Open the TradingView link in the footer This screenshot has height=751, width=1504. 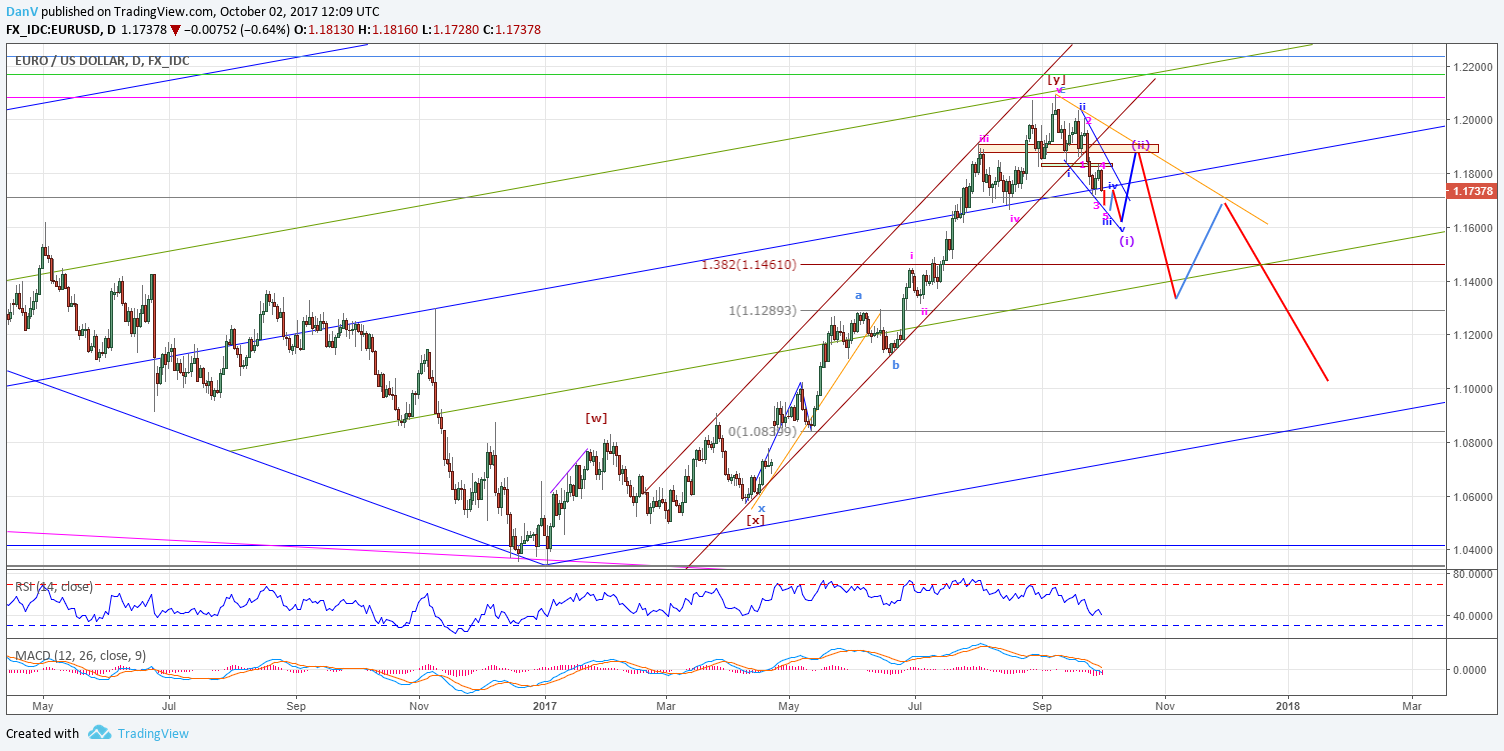pos(152,733)
